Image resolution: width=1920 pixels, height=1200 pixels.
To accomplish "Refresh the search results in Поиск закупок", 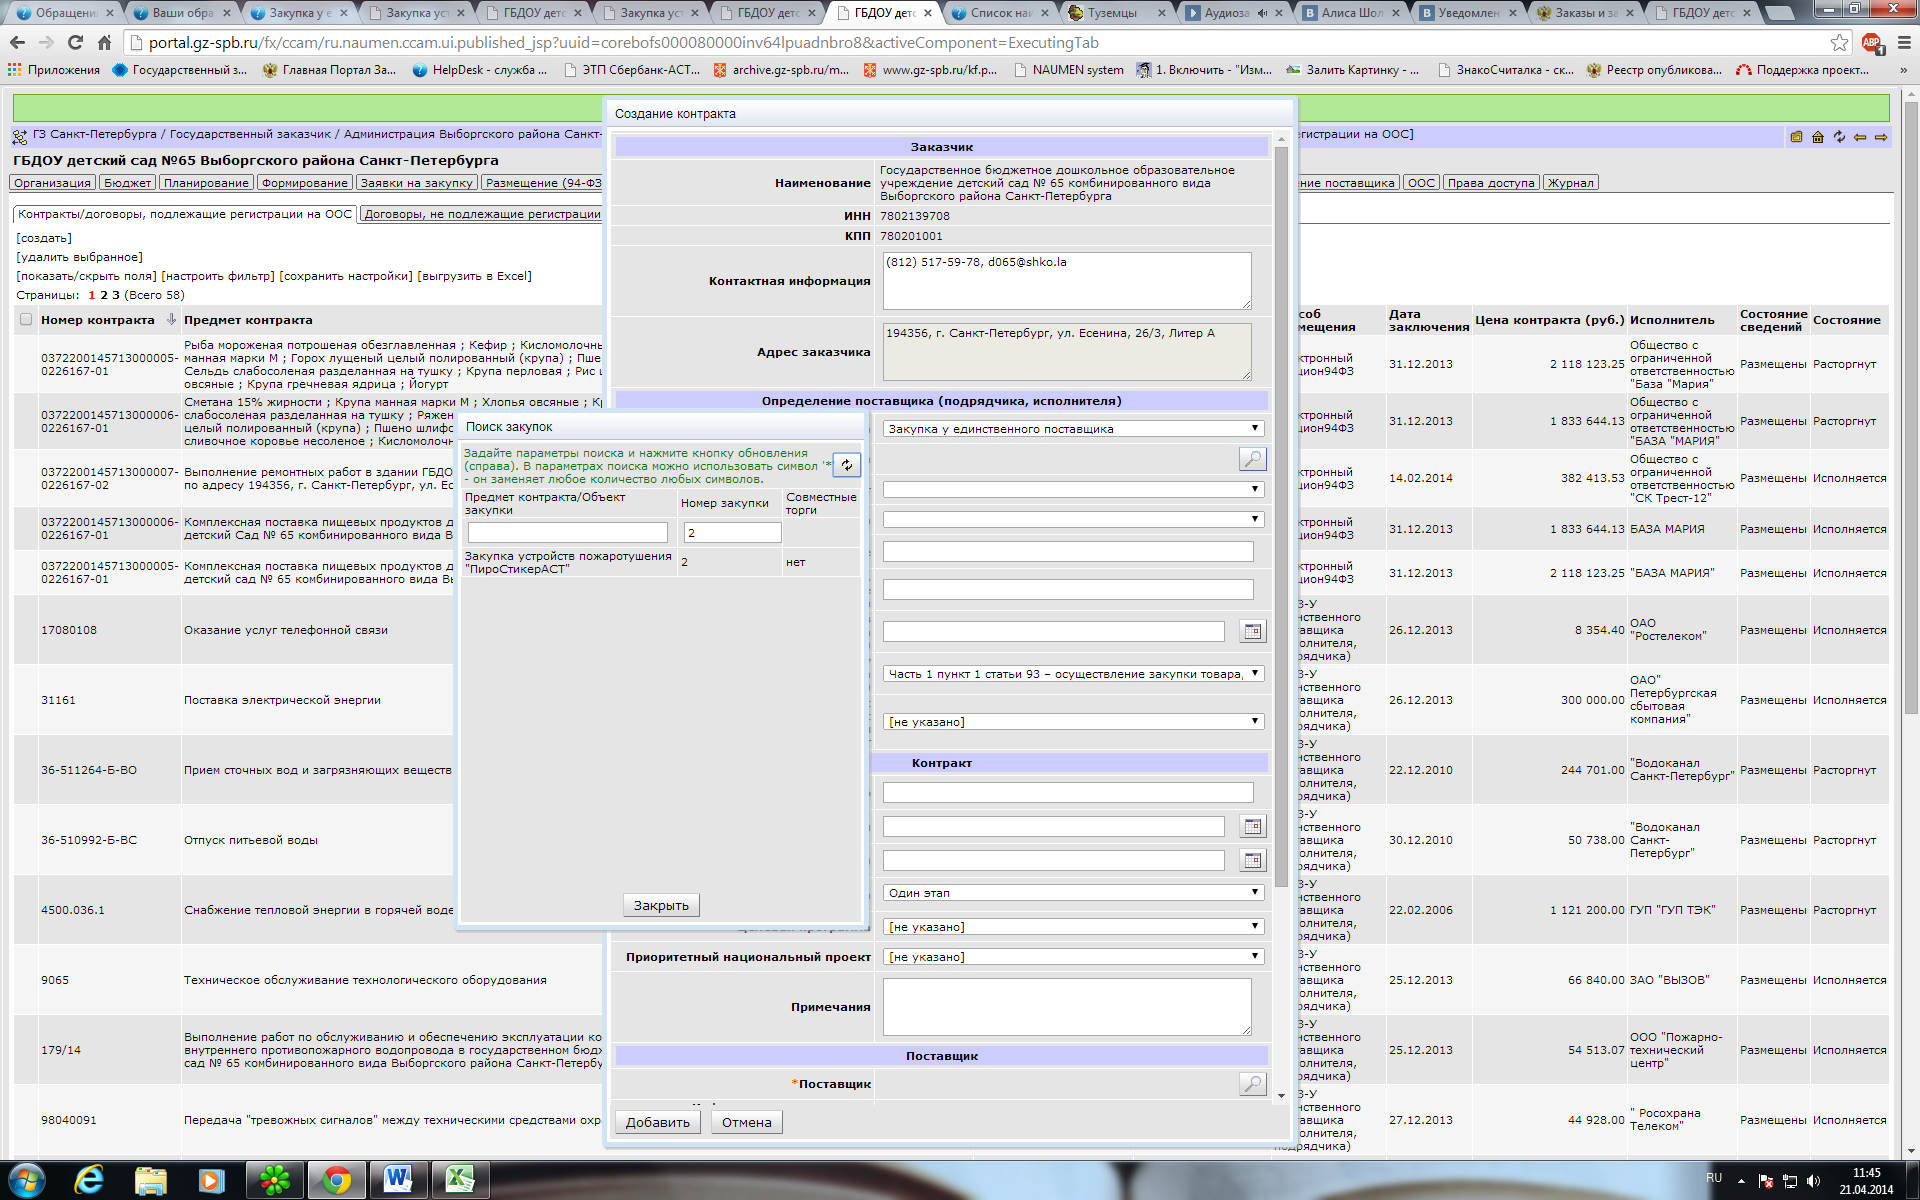I will coord(847,465).
